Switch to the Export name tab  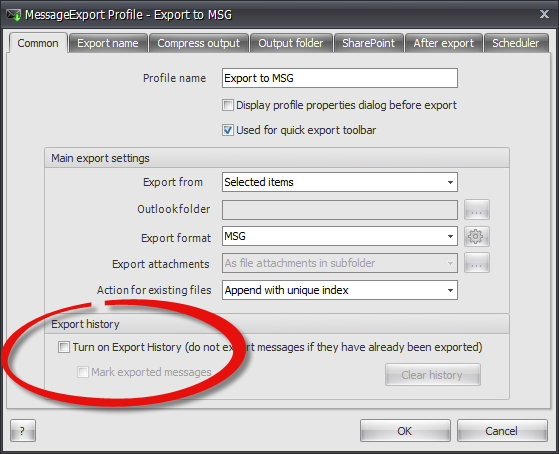(x=108, y=43)
